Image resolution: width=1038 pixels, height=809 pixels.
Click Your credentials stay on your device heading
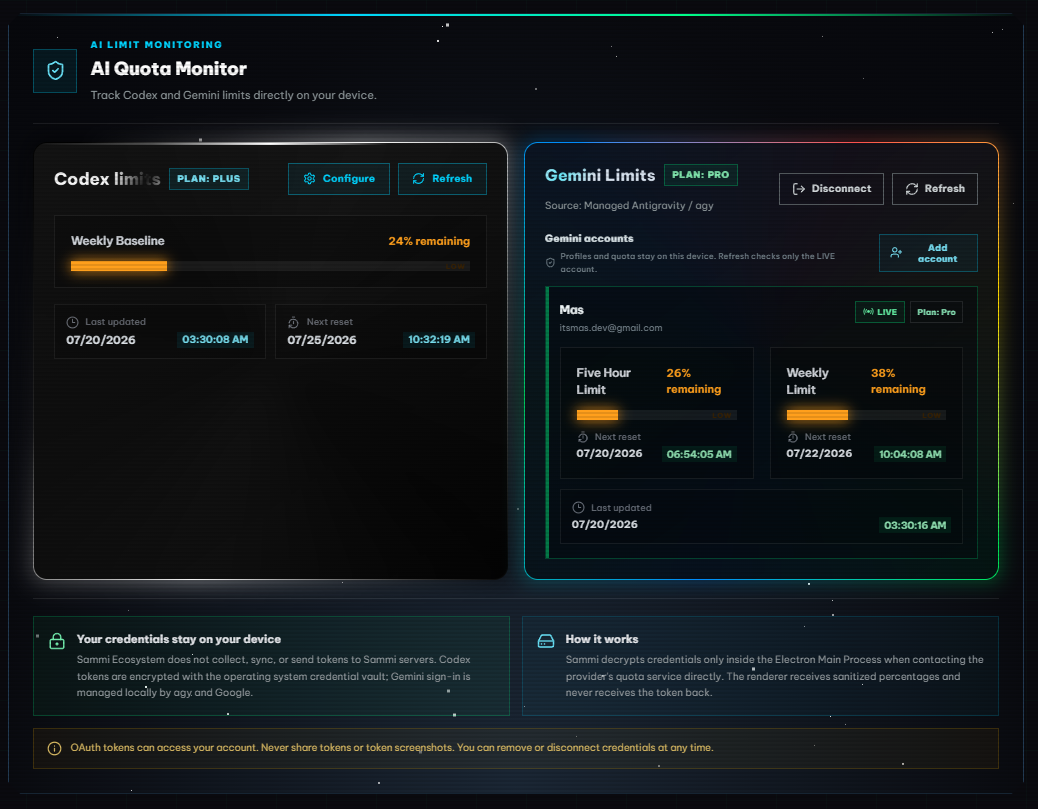click(179, 640)
